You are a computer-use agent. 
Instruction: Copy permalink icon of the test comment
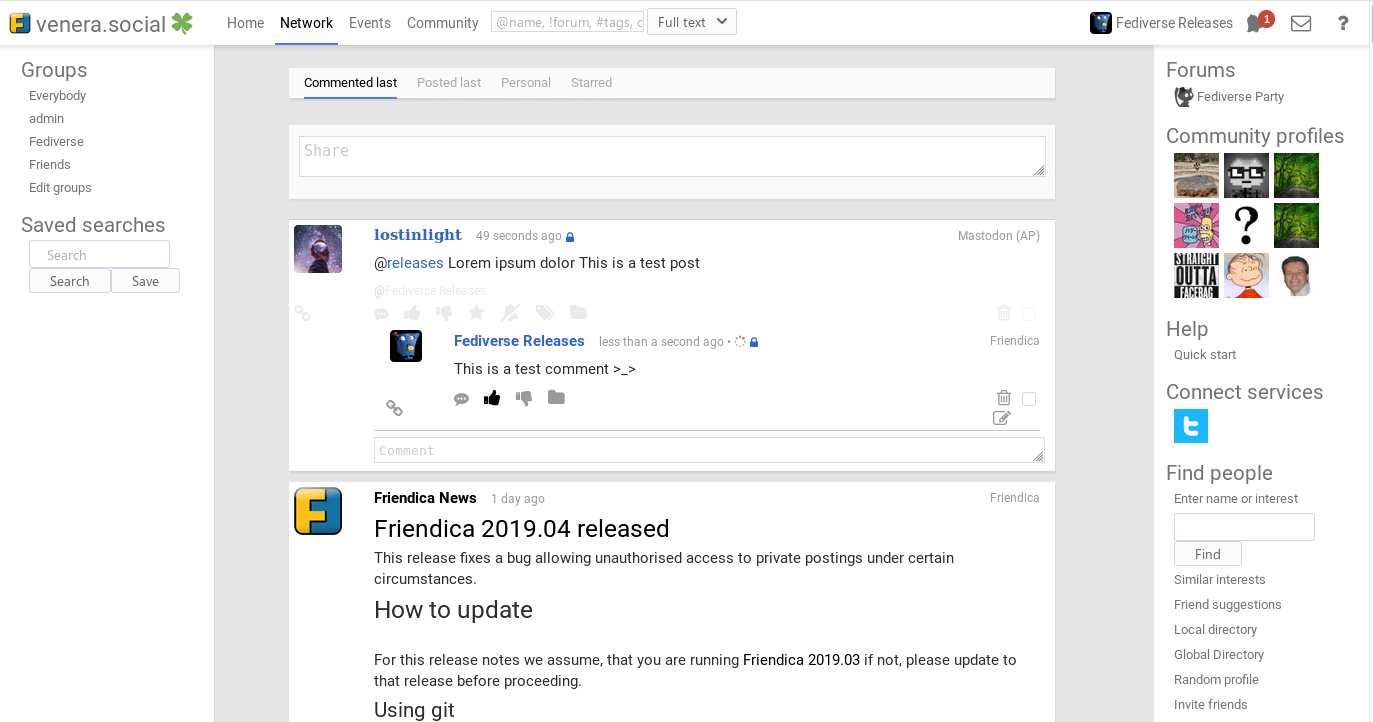click(x=394, y=408)
